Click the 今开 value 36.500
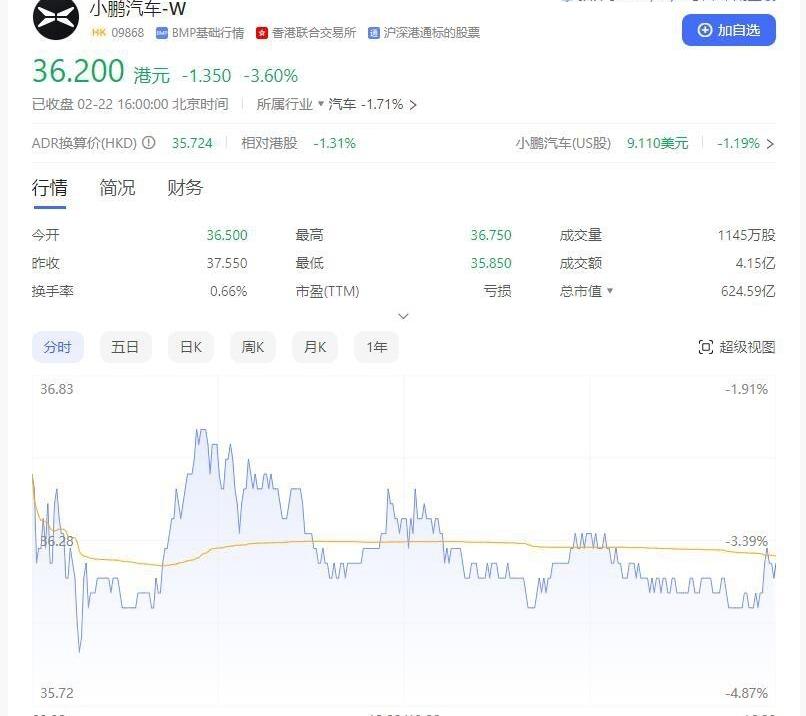Screen dimensions: 806x716 (x=227, y=235)
